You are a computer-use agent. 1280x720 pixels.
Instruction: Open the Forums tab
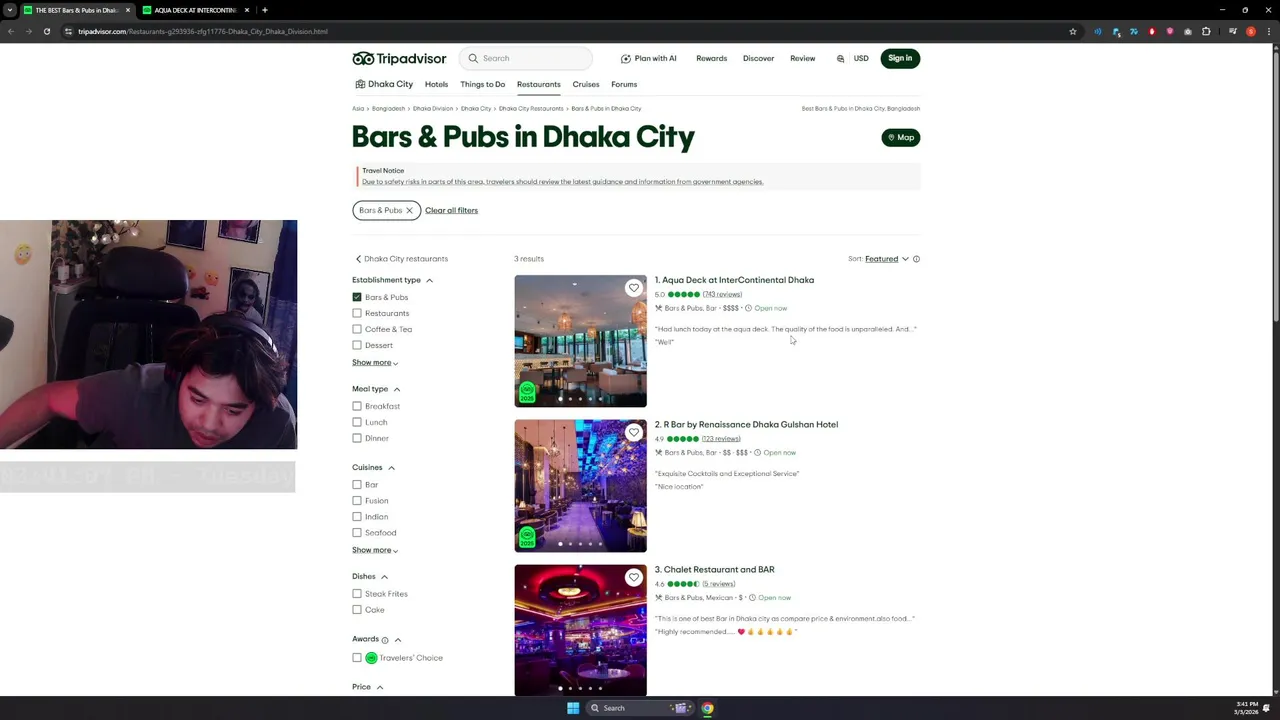[x=624, y=84]
